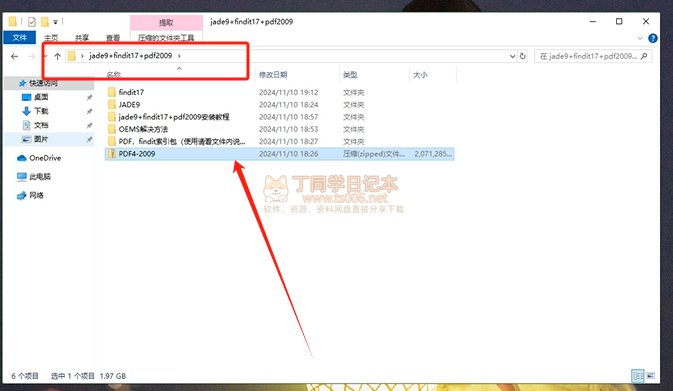Screen dimensions: 673x391
Task: Click the search magnifier icon
Action: 644,56
